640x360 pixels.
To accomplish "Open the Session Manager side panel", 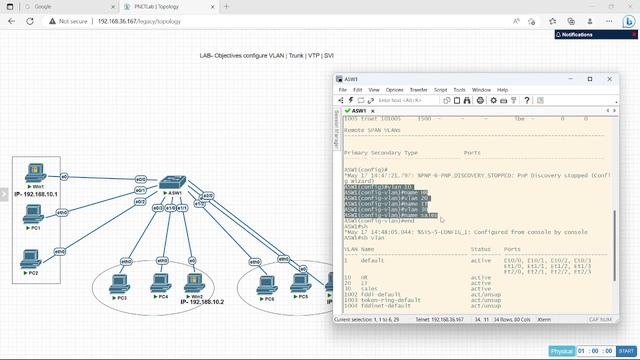I will coord(337,130).
